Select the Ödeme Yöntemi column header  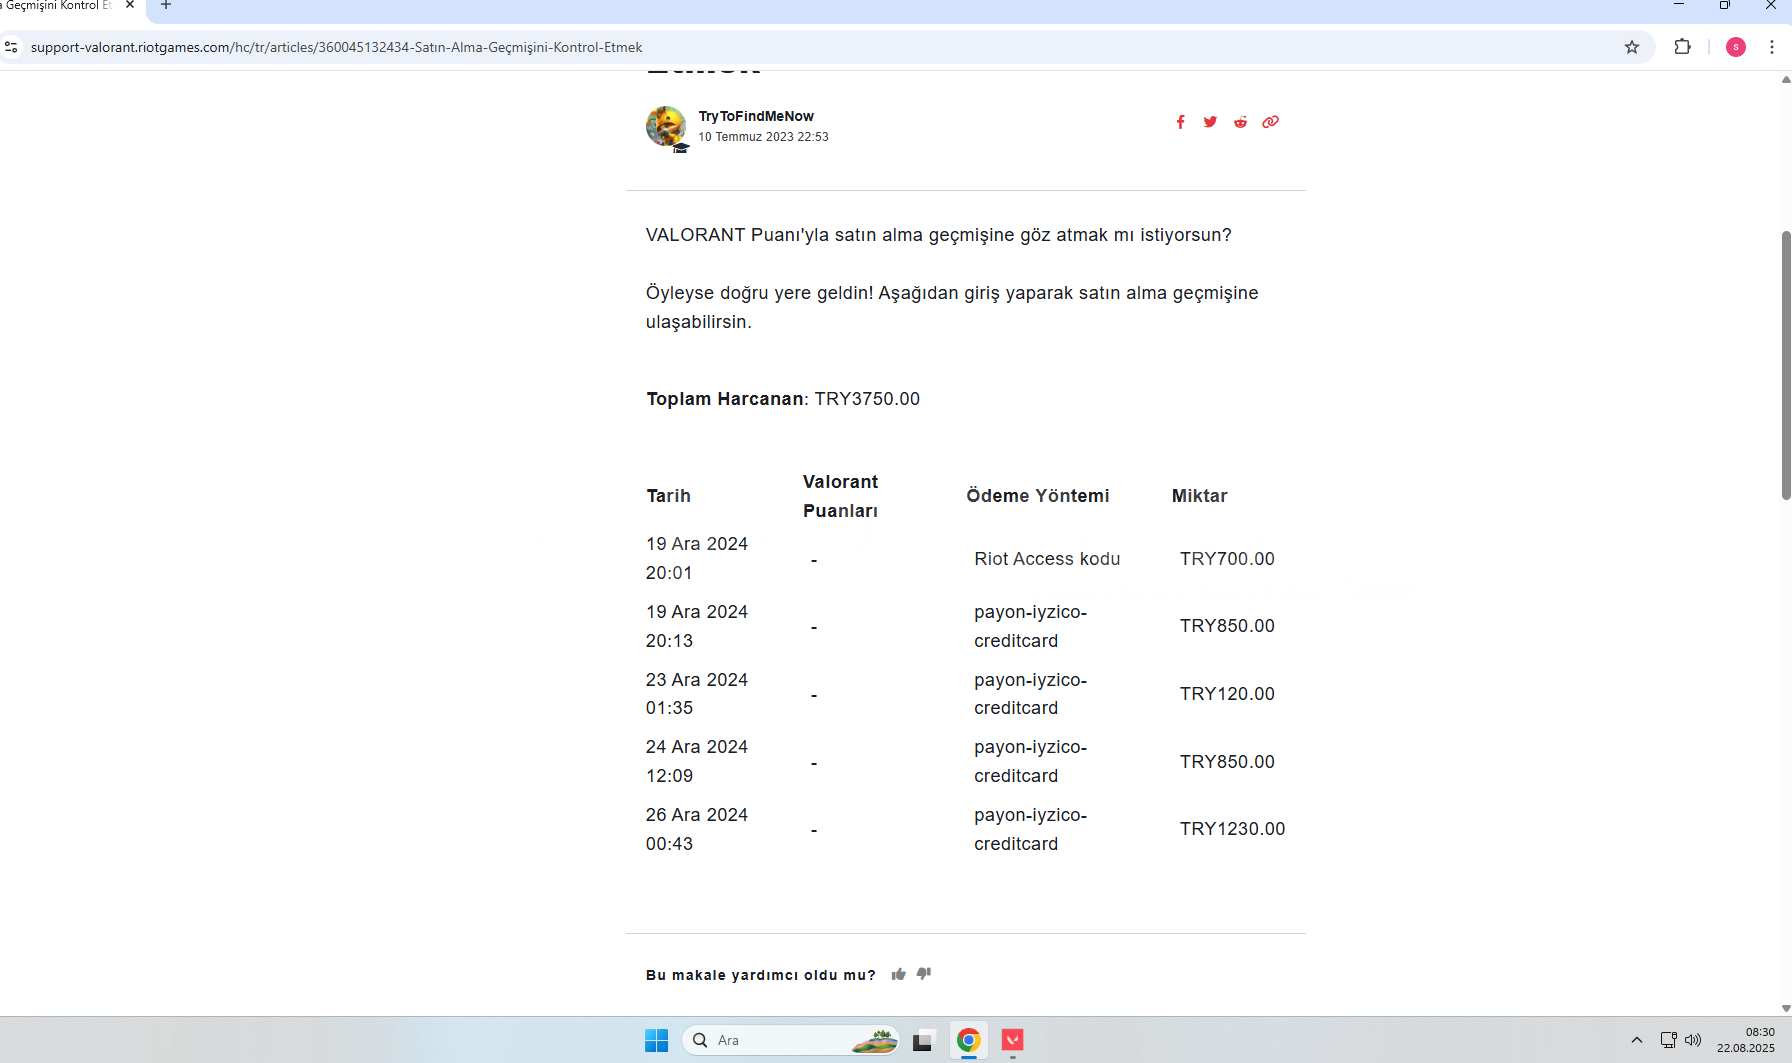(x=1038, y=496)
